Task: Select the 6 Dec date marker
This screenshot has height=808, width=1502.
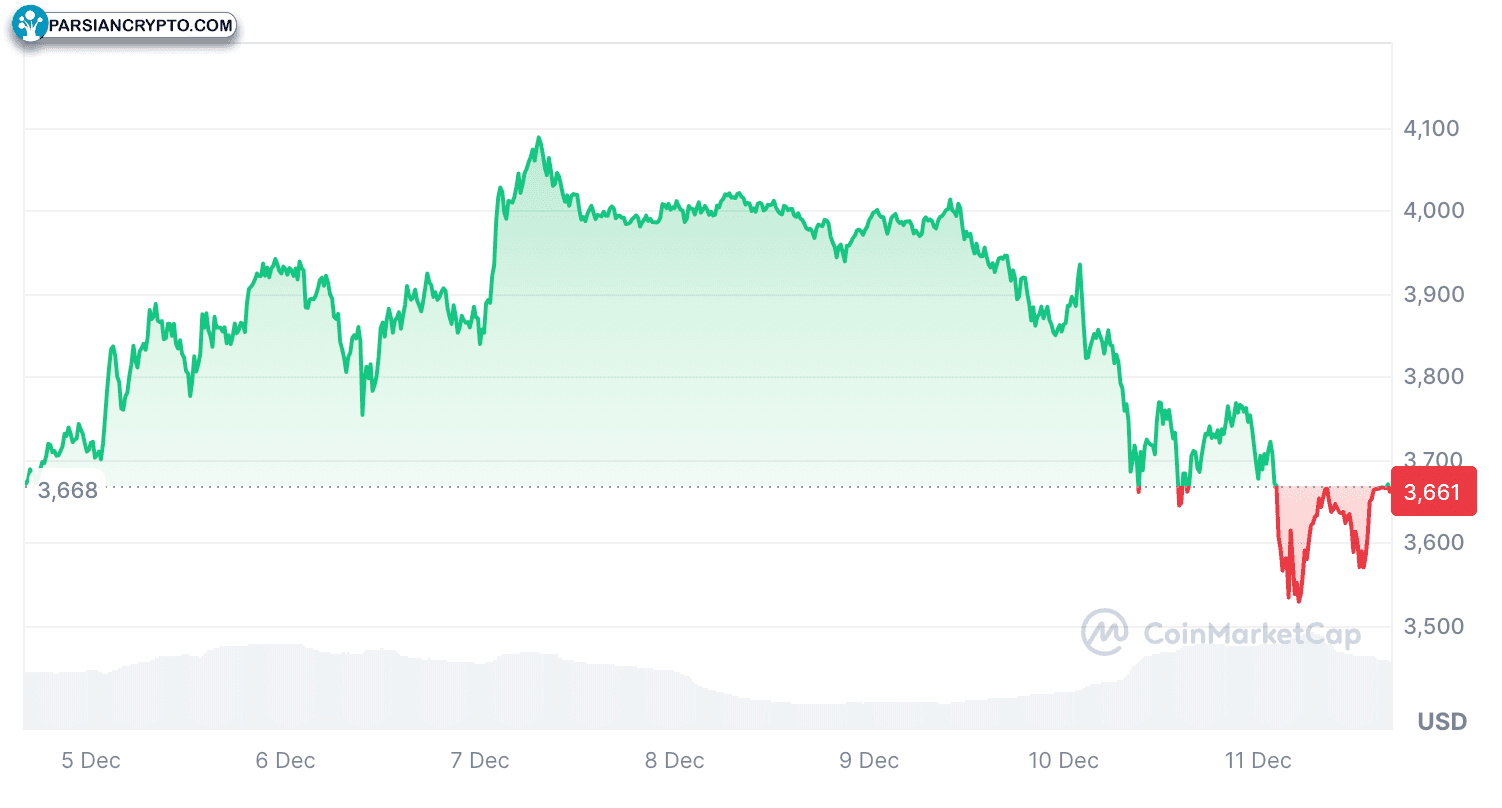Action: click(285, 761)
